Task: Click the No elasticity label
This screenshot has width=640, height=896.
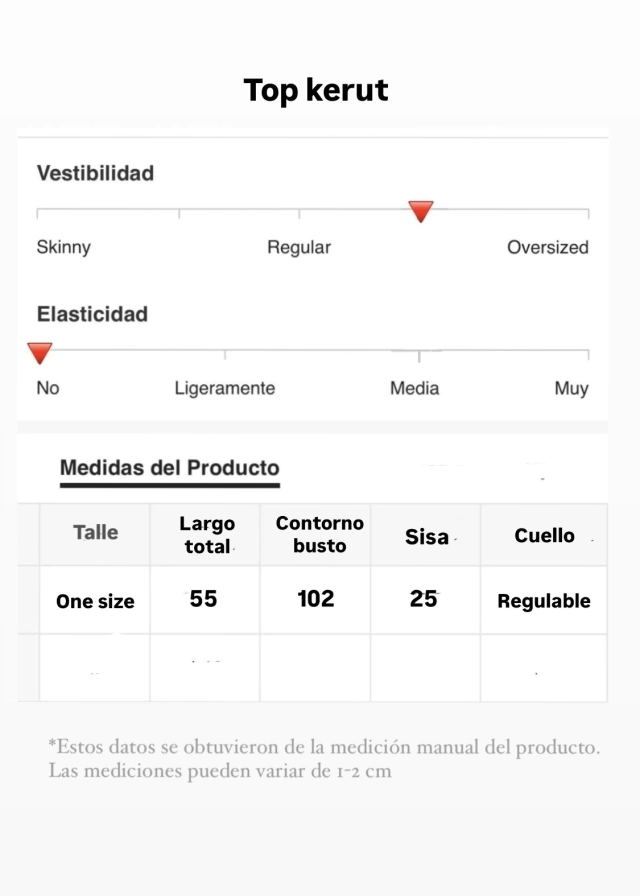Action: pos(48,388)
